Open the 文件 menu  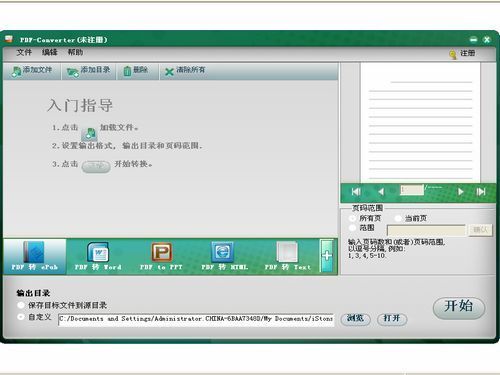24,52
